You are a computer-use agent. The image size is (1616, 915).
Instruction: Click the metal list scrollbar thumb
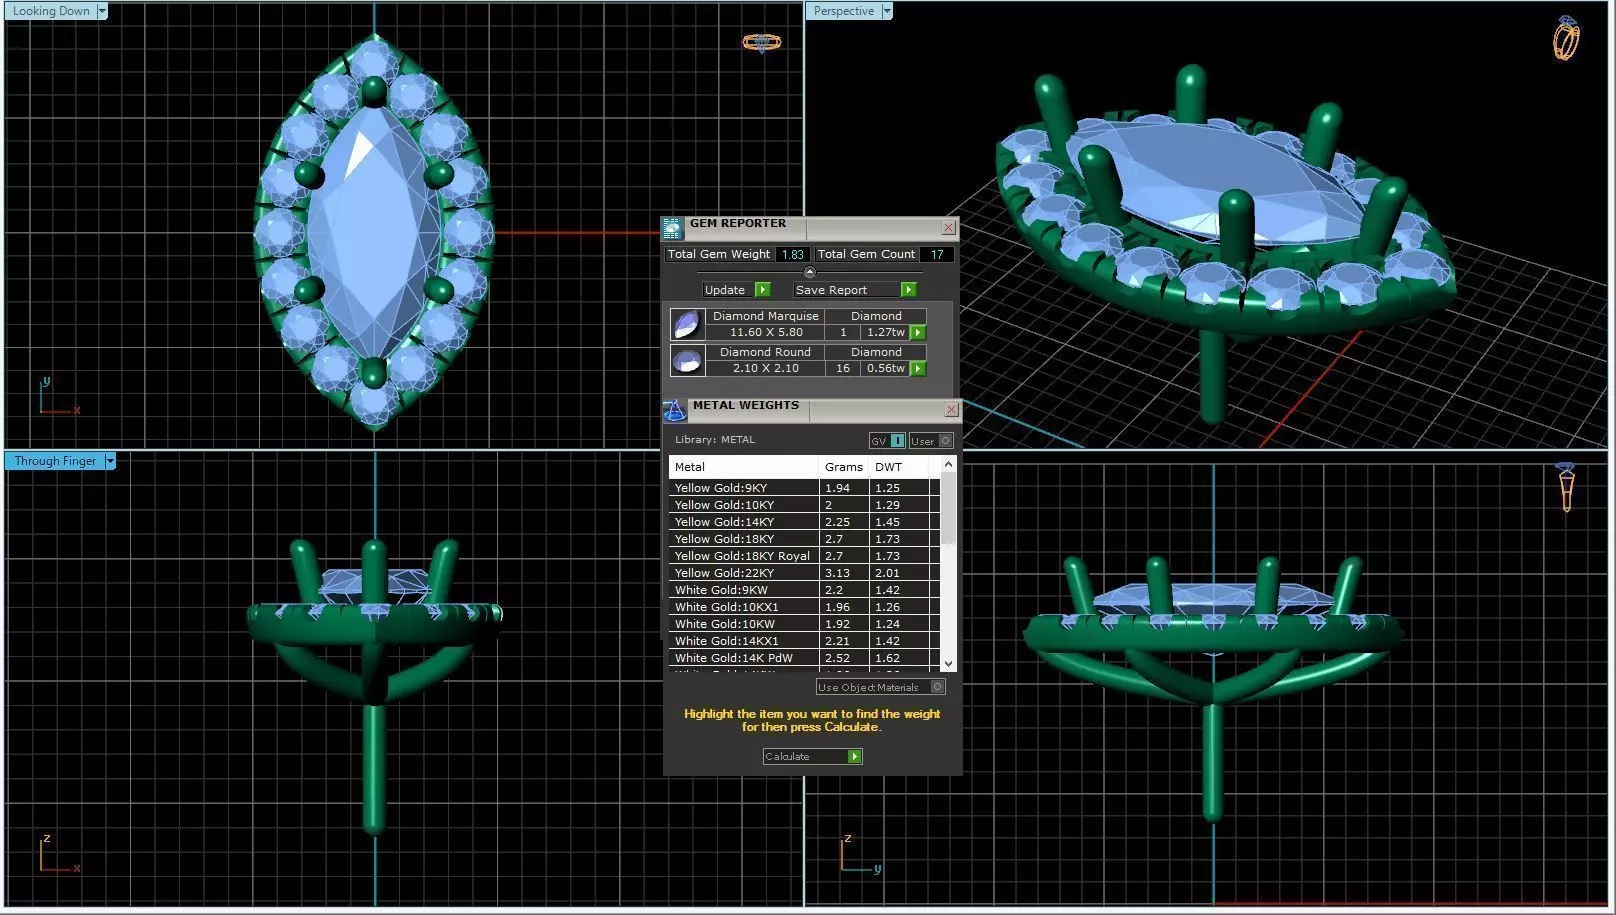tap(948, 509)
